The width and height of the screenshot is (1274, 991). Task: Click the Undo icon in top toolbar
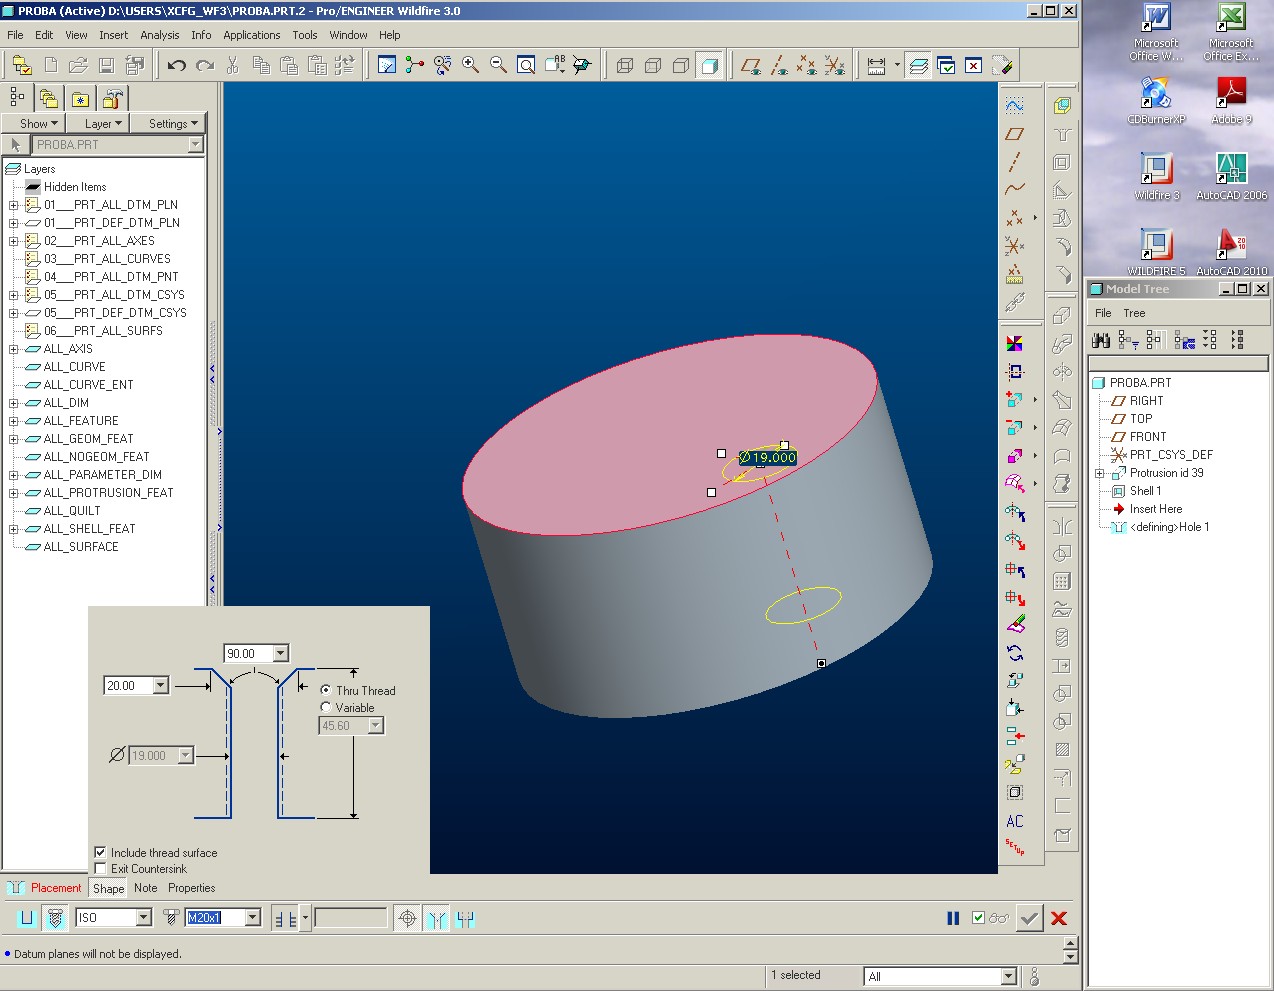click(x=177, y=66)
